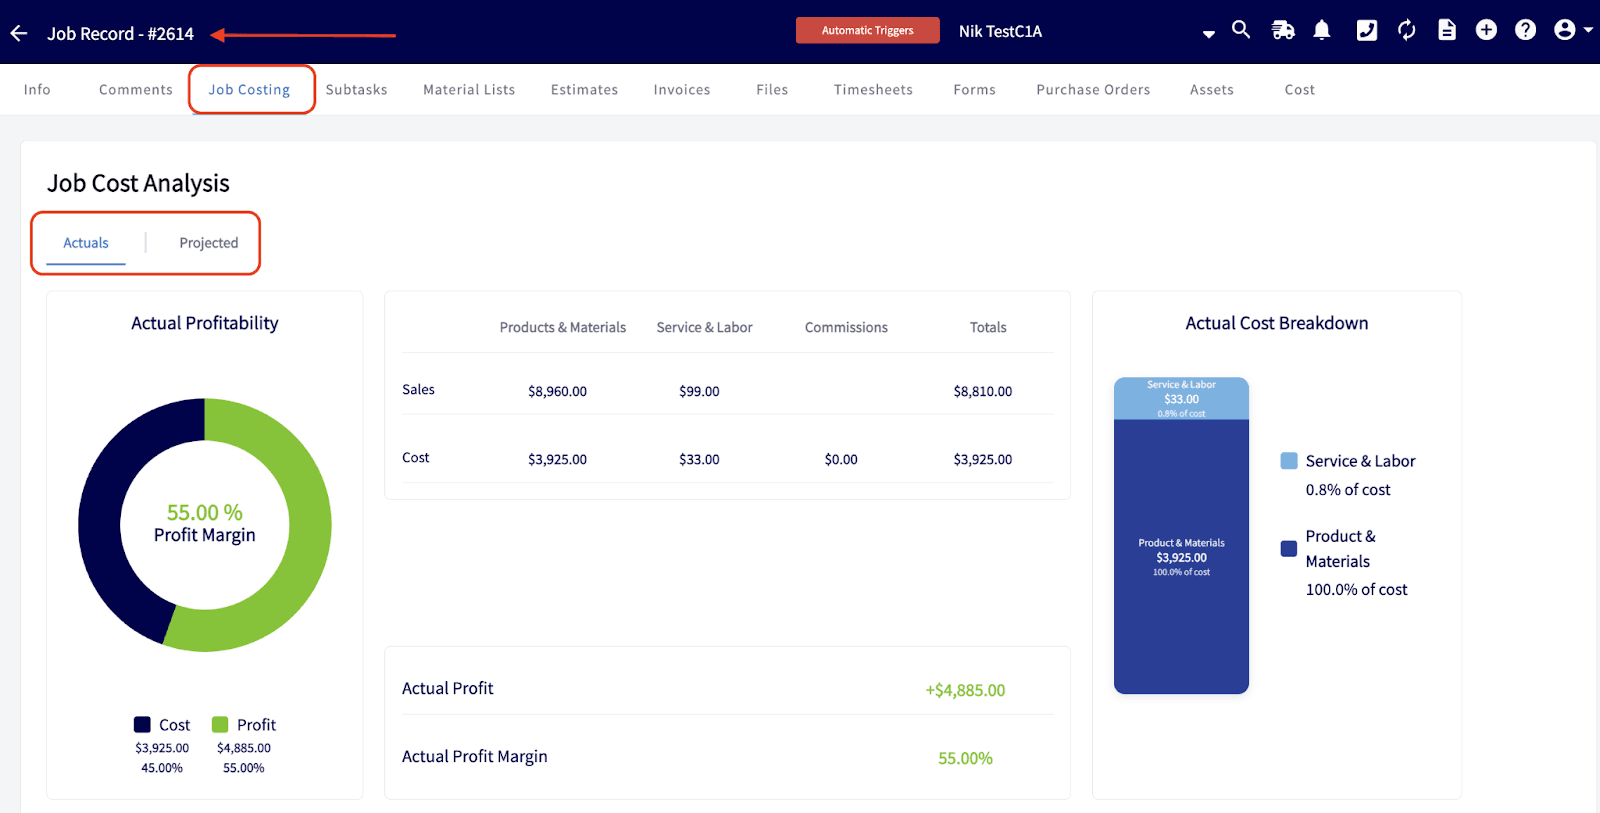Open the help question mark icon

tap(1525, 30)
